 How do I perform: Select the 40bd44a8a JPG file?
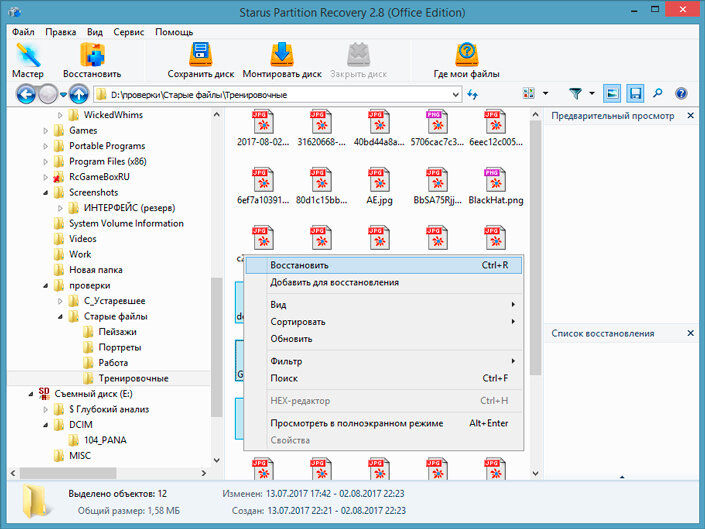pos(379,129)
